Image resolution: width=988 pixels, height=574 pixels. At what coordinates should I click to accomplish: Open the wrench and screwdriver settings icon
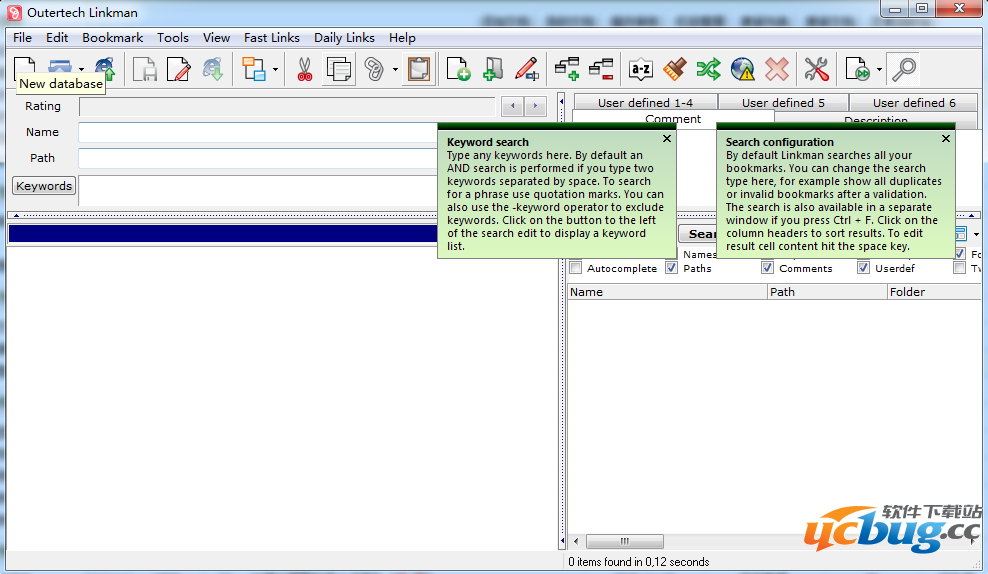(816, 69)
